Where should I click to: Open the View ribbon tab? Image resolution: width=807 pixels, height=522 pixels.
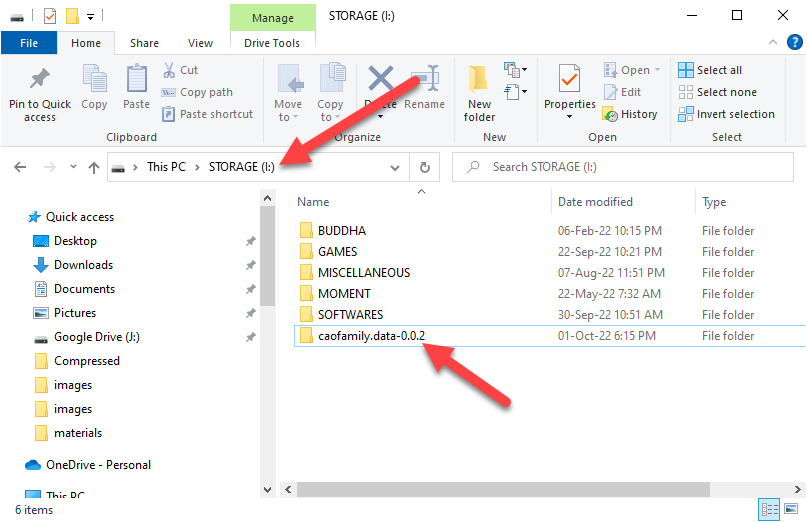click(x=200, y=43)
